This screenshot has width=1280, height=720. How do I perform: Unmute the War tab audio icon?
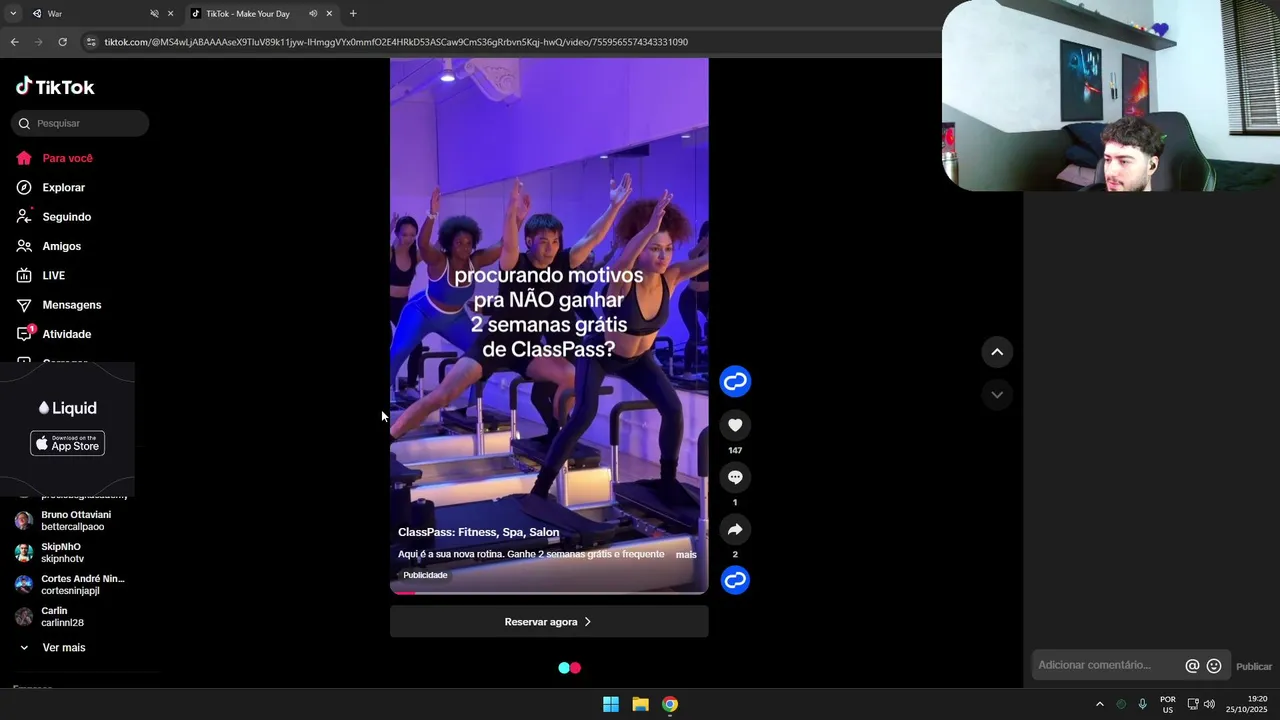point(154,14)
